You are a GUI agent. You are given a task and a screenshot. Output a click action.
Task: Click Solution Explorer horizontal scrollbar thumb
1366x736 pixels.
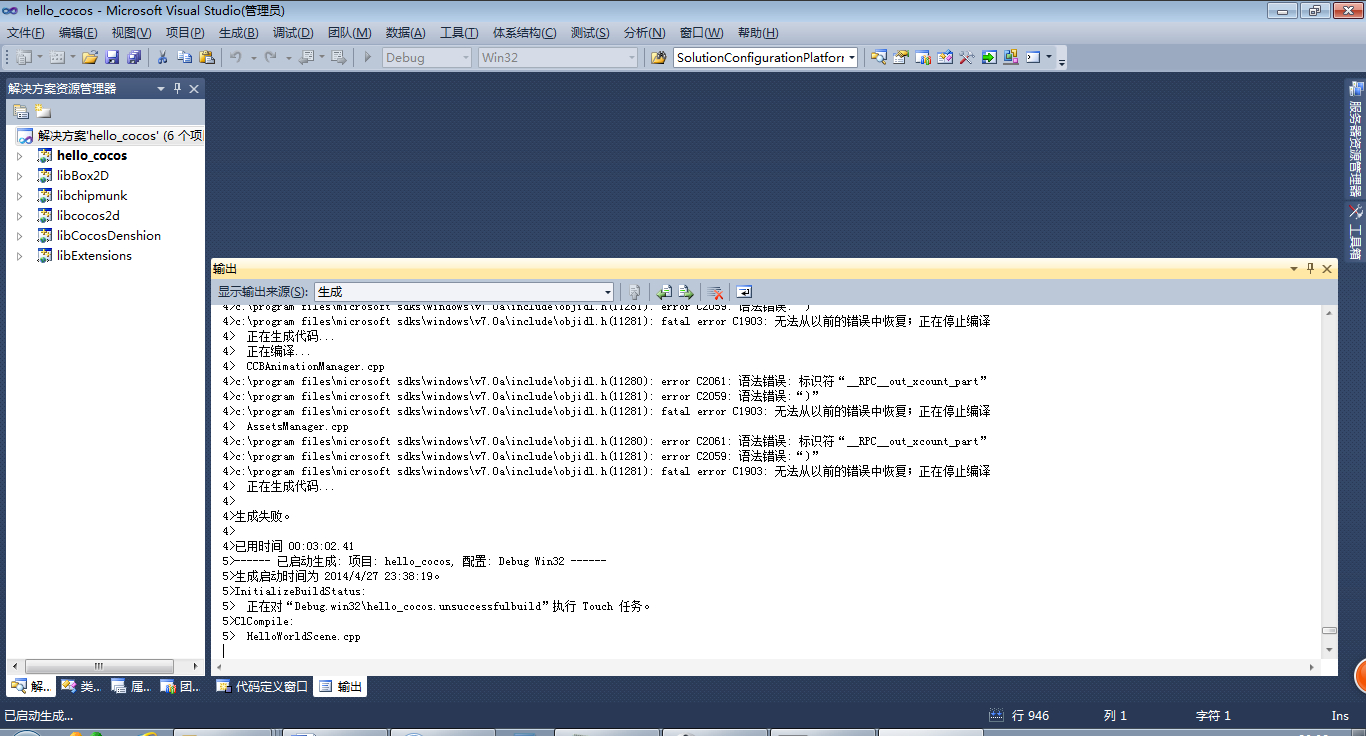point(99,666)
